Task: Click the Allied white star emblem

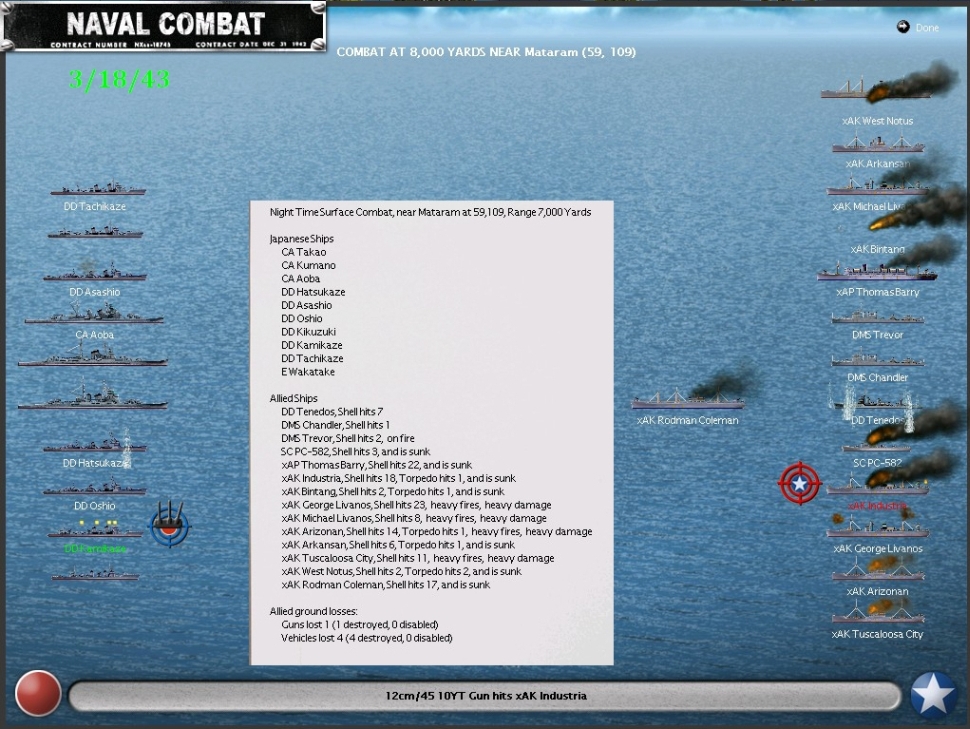Action: tap(934, 694)
